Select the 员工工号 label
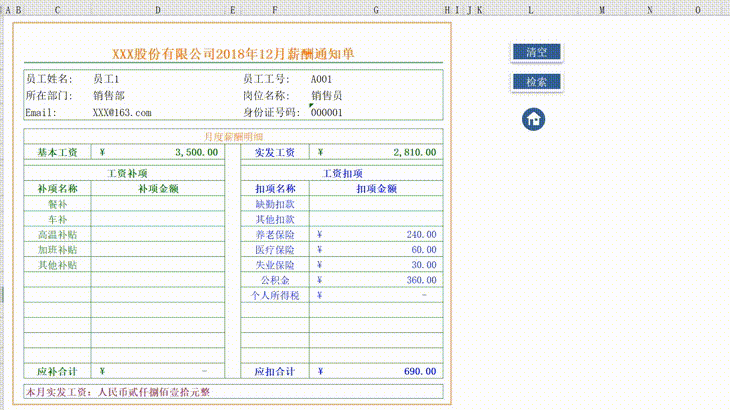Image resolution: width=730 pixels, height=410 pixels. (x=266, y=79)
